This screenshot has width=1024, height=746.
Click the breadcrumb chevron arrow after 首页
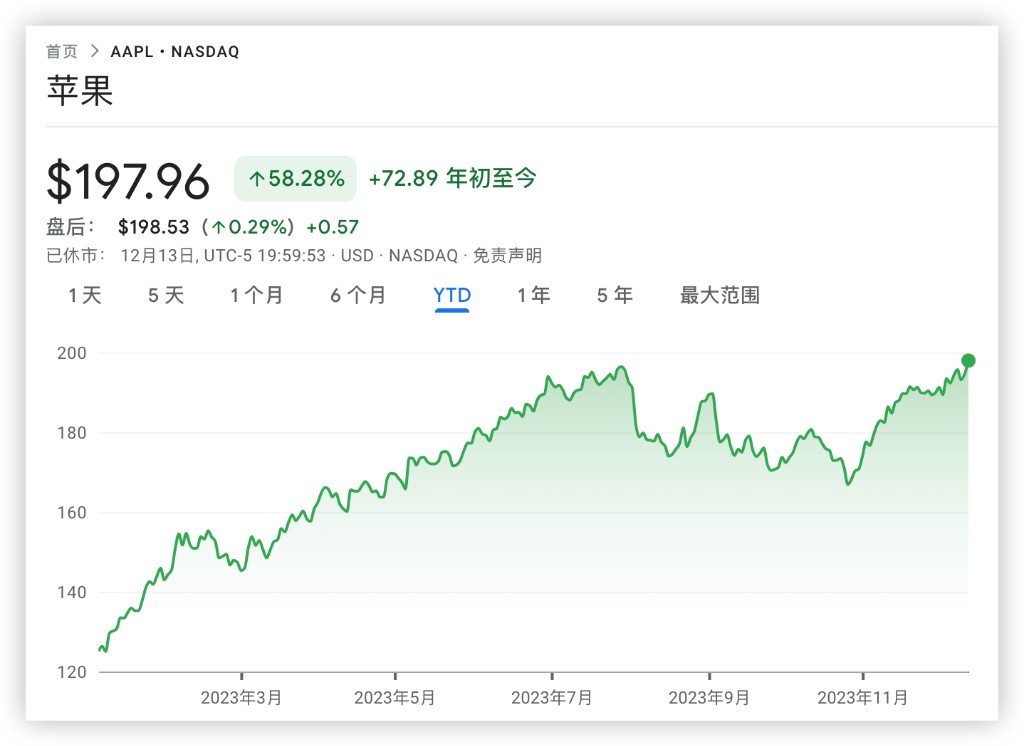click(x=94, y=51)
